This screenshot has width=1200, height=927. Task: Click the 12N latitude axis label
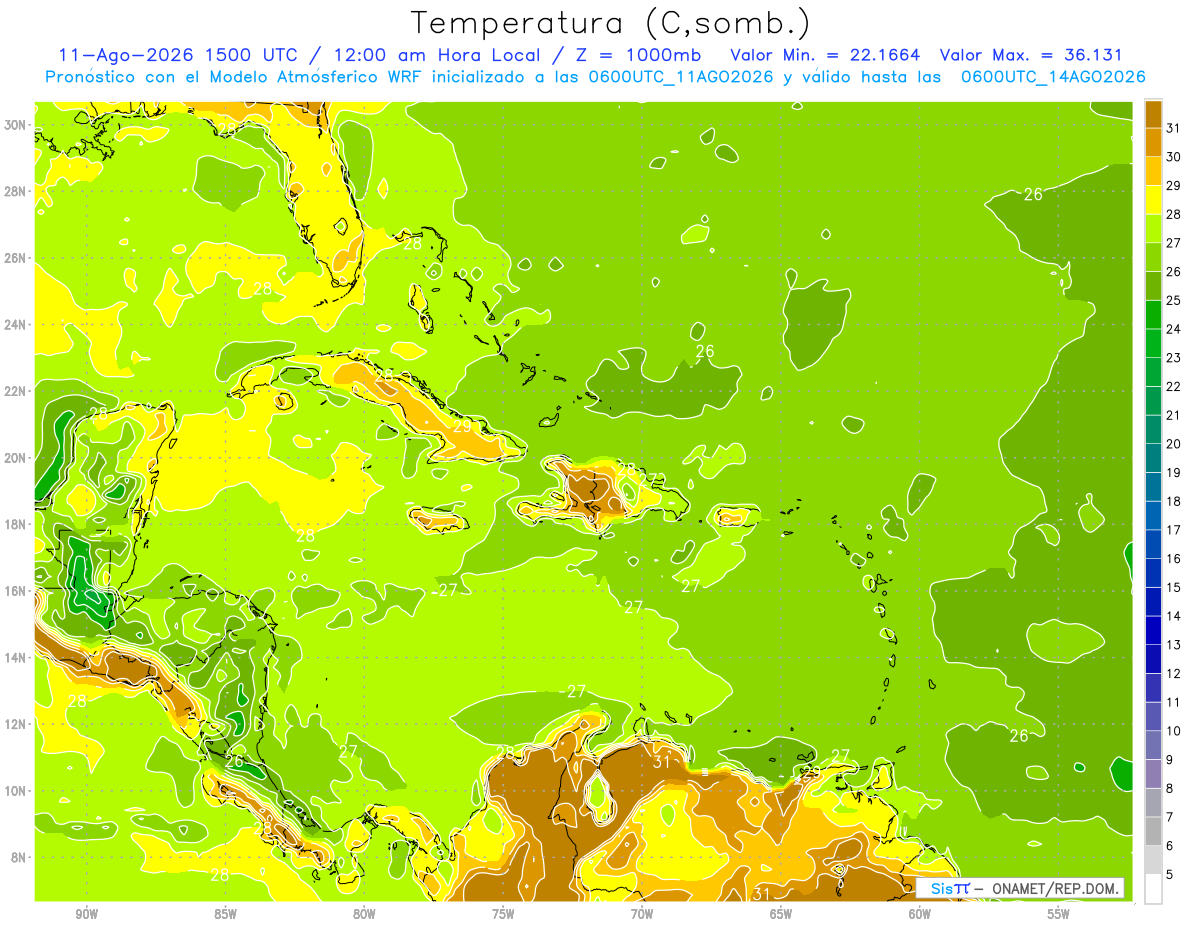click(16, 724)
